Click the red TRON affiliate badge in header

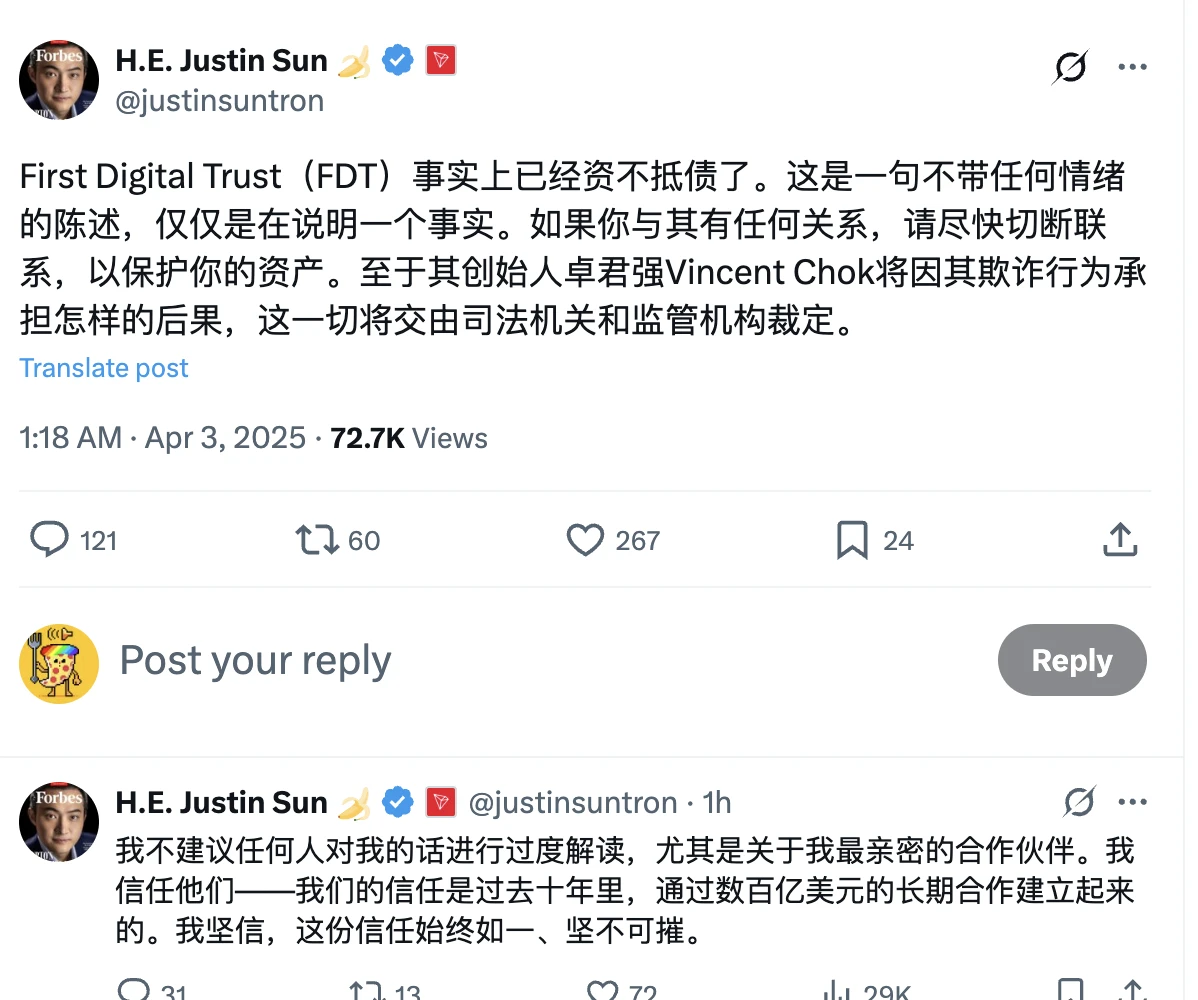pos(441,61)
